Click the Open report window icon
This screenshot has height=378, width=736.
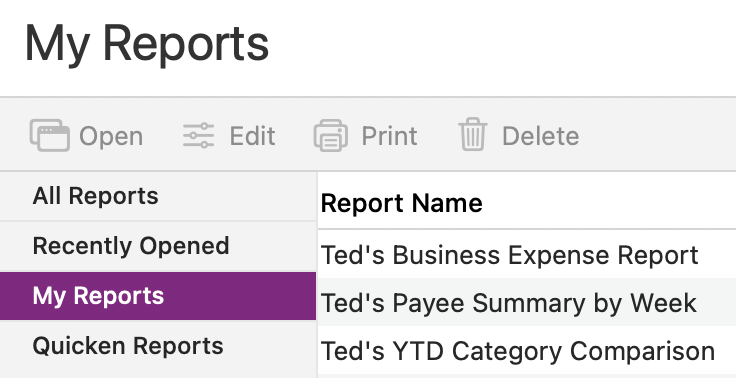coord(50,136)
